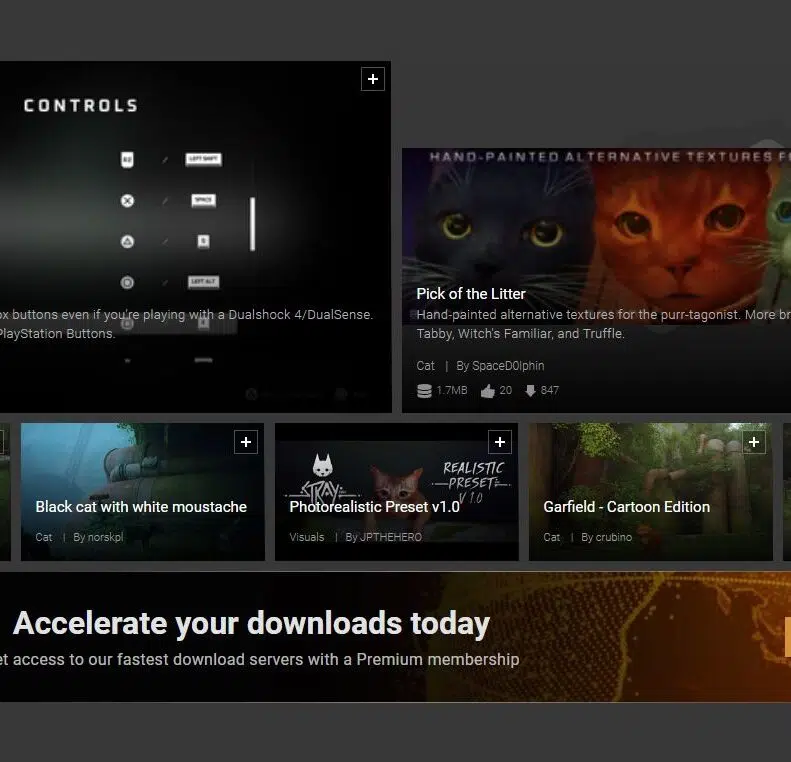The image size is (791, 762).
Task: Click the Stray logo in Photorealistic Preset thumbnail
Action: (323, 479)
